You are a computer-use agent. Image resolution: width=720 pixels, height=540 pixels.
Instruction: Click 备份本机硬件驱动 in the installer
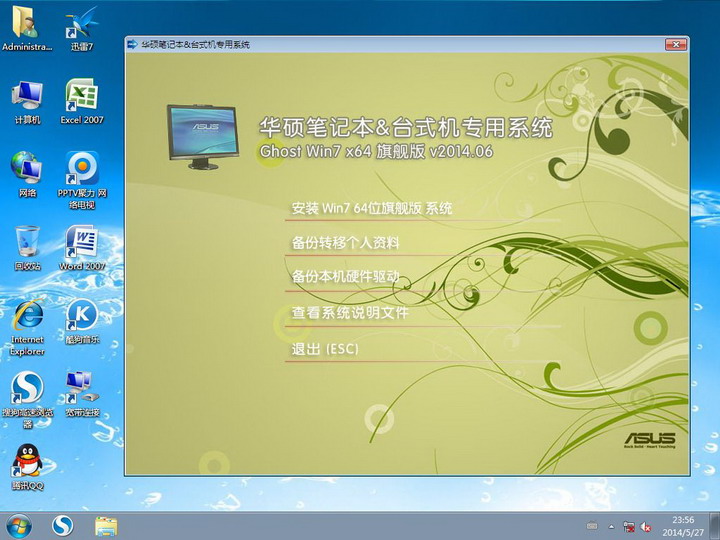[x=345, y=277]
